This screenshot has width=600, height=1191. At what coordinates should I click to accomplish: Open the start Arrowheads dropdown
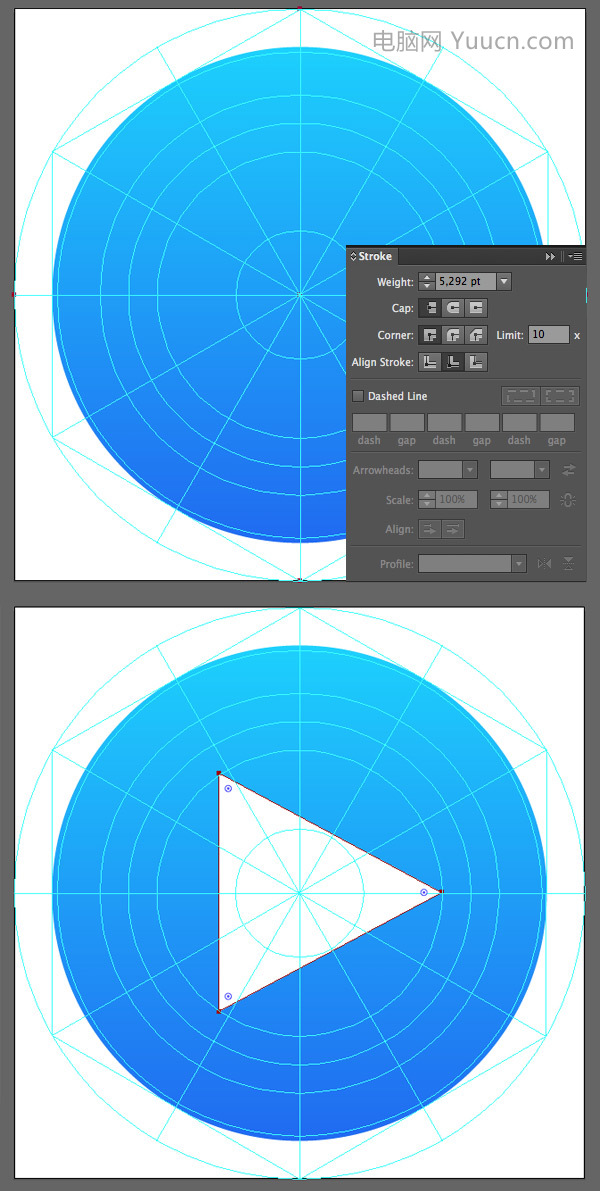pos(470,470)
